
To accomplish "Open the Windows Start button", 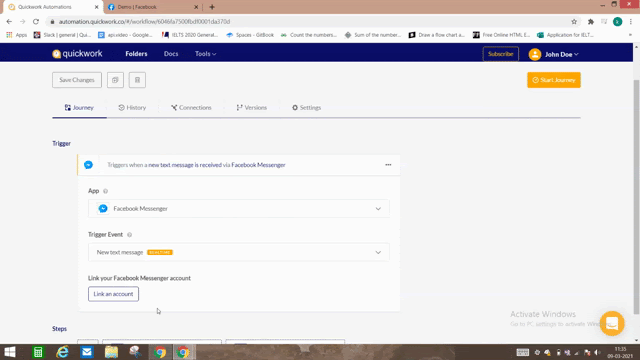I will pyautogui.click(x=9, y=352).
